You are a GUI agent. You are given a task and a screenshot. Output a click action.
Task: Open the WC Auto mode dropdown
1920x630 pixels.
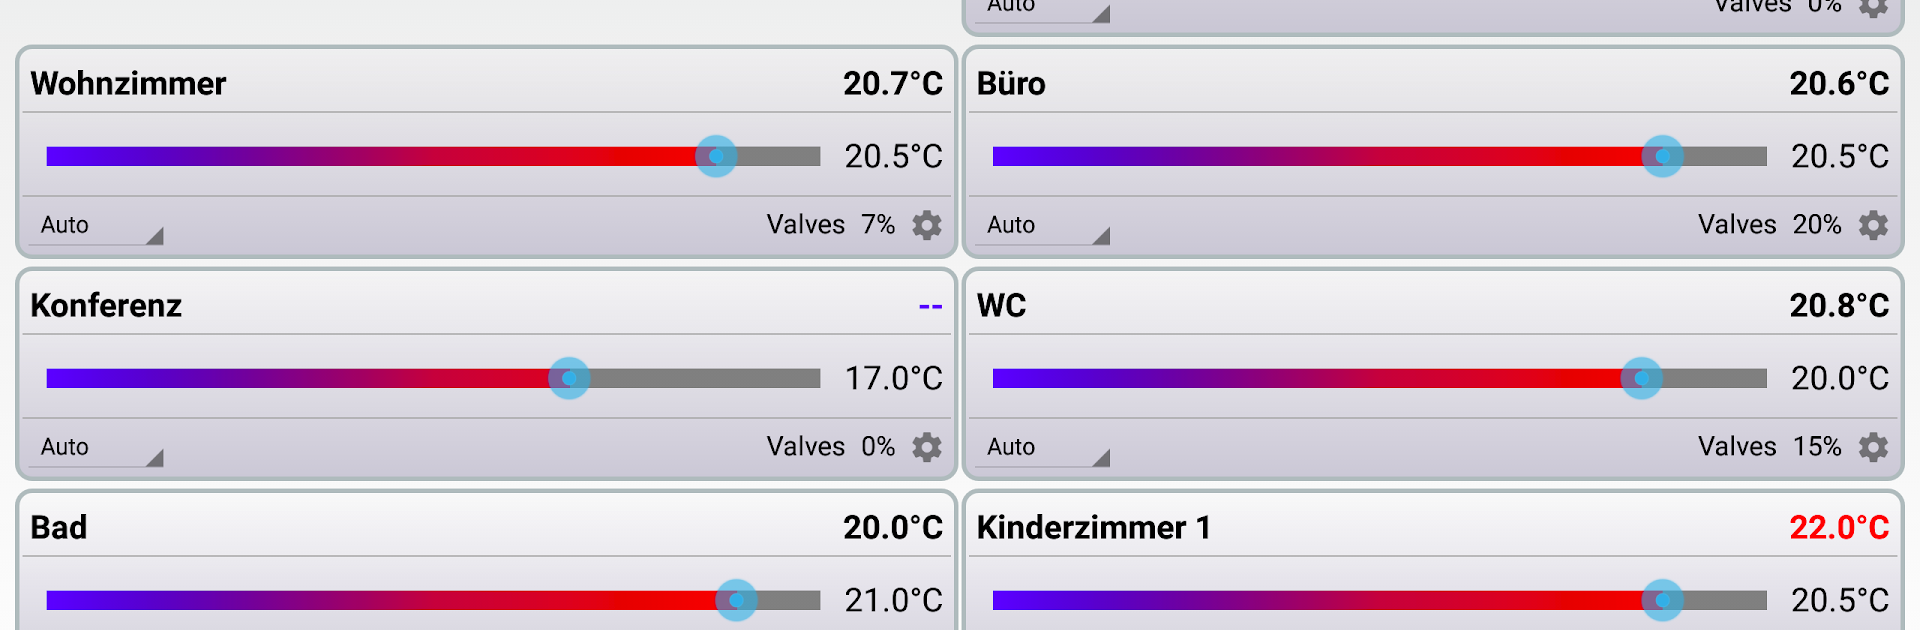(x=1047, y=448)
